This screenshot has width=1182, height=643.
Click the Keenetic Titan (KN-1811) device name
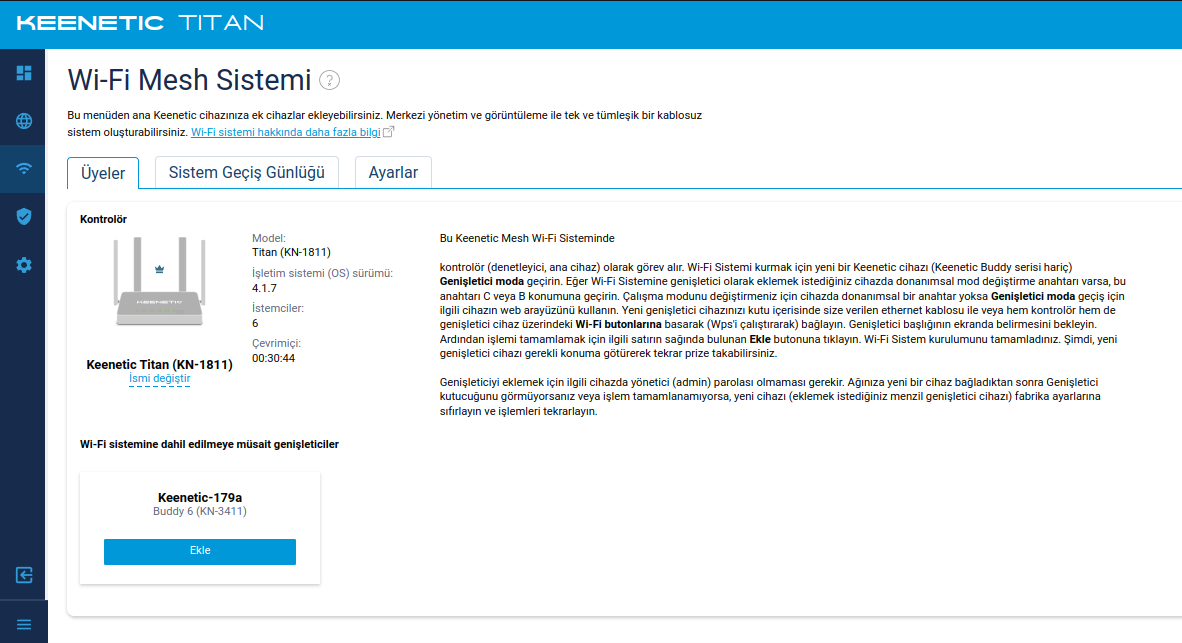coord(159,365)
